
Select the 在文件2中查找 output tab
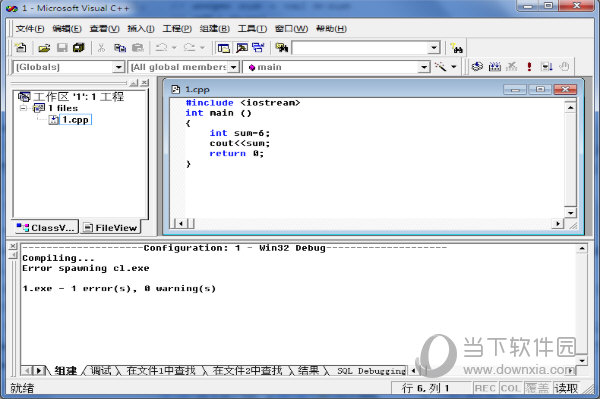[248, 370]
